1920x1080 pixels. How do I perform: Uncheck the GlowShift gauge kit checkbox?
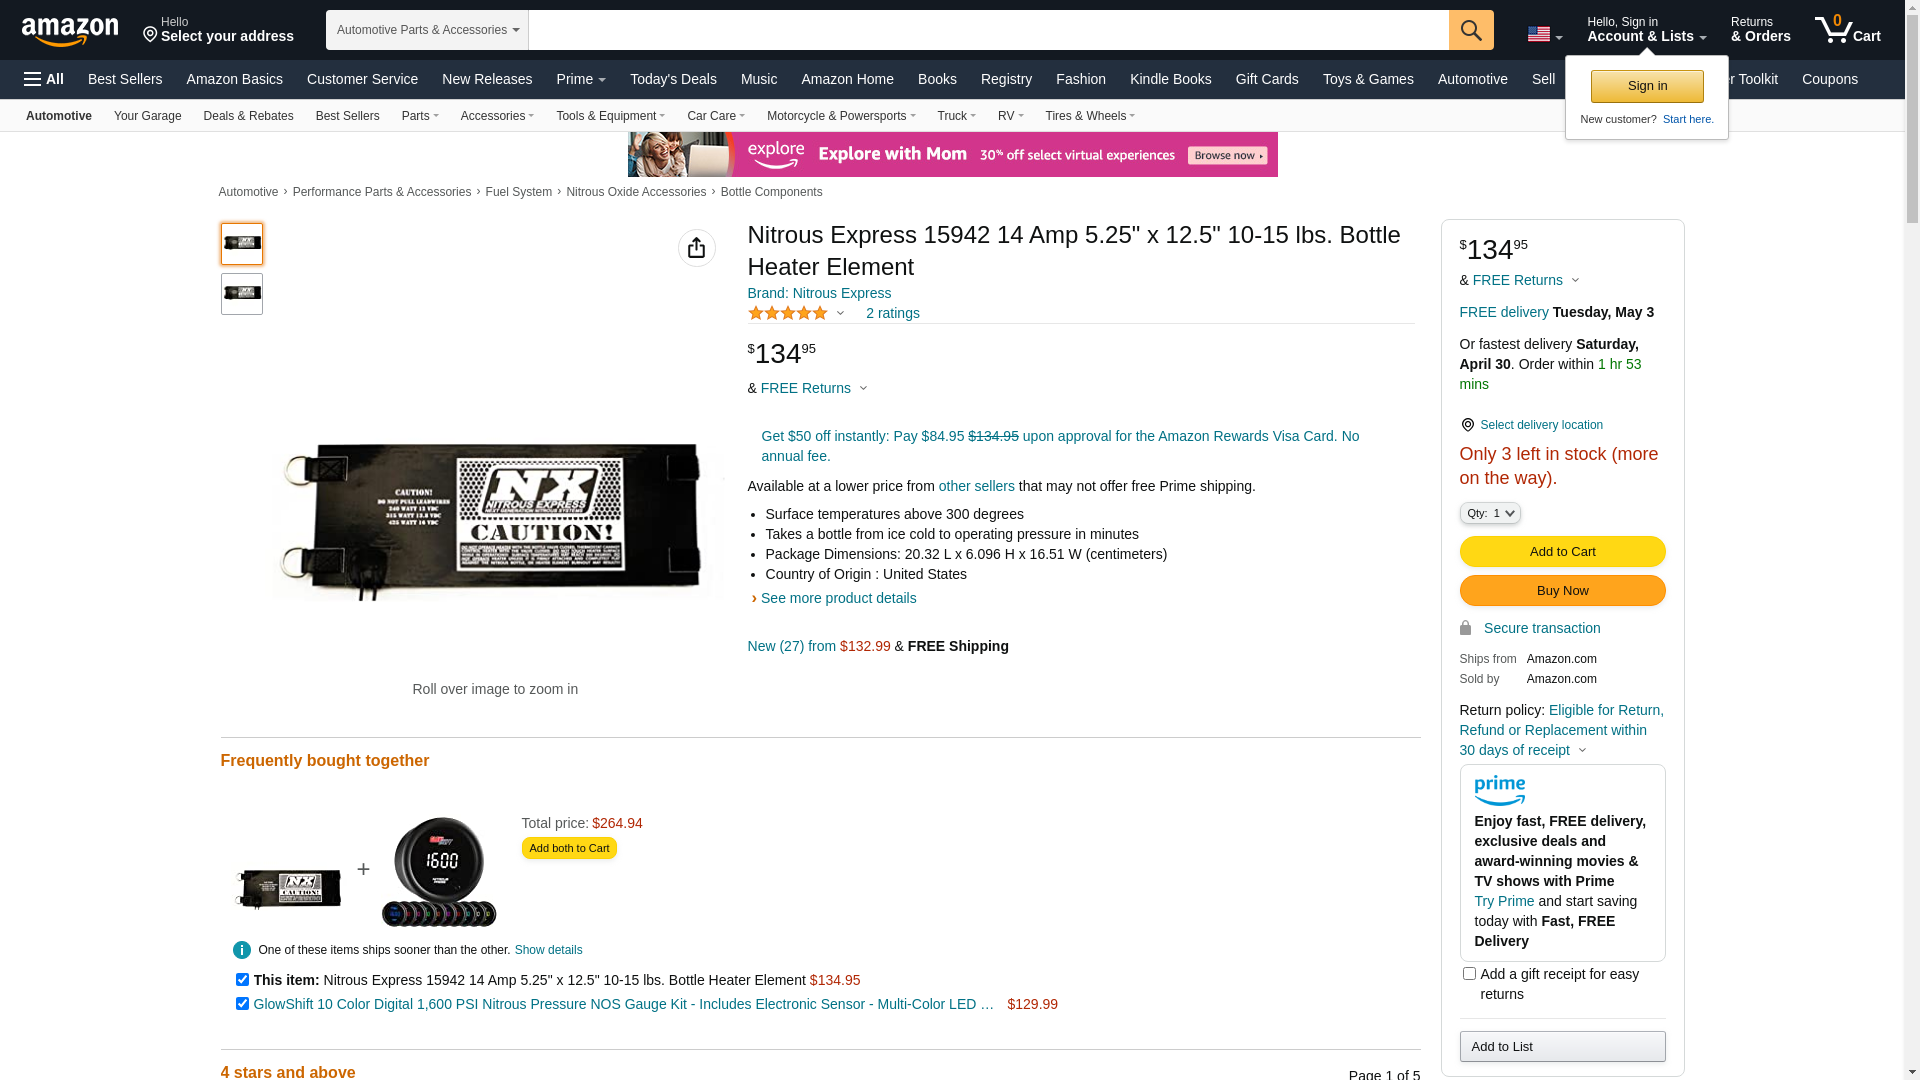tap(242, 1004)
